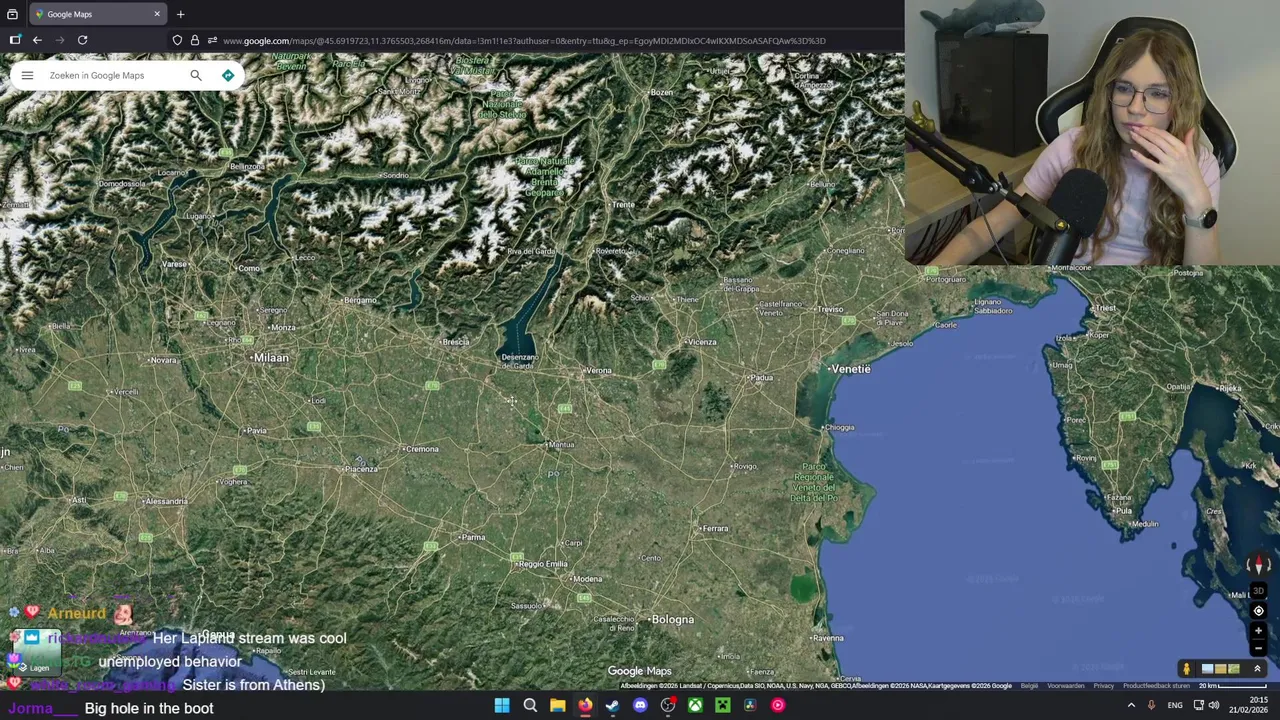
Task: Close the Google Maps browser tab
Action: tap(157, 14)
